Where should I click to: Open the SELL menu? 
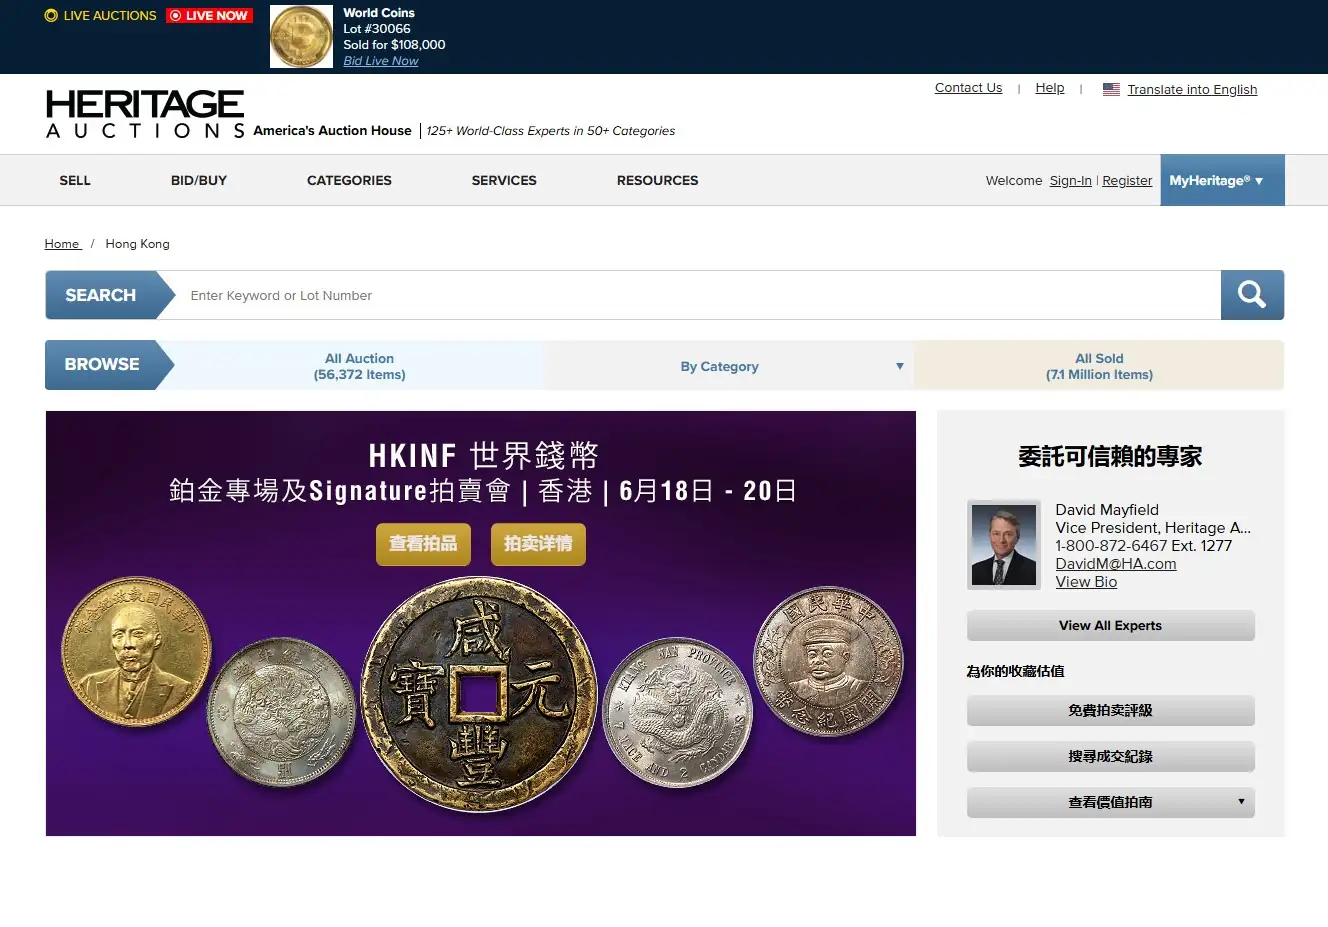[75, 180]
